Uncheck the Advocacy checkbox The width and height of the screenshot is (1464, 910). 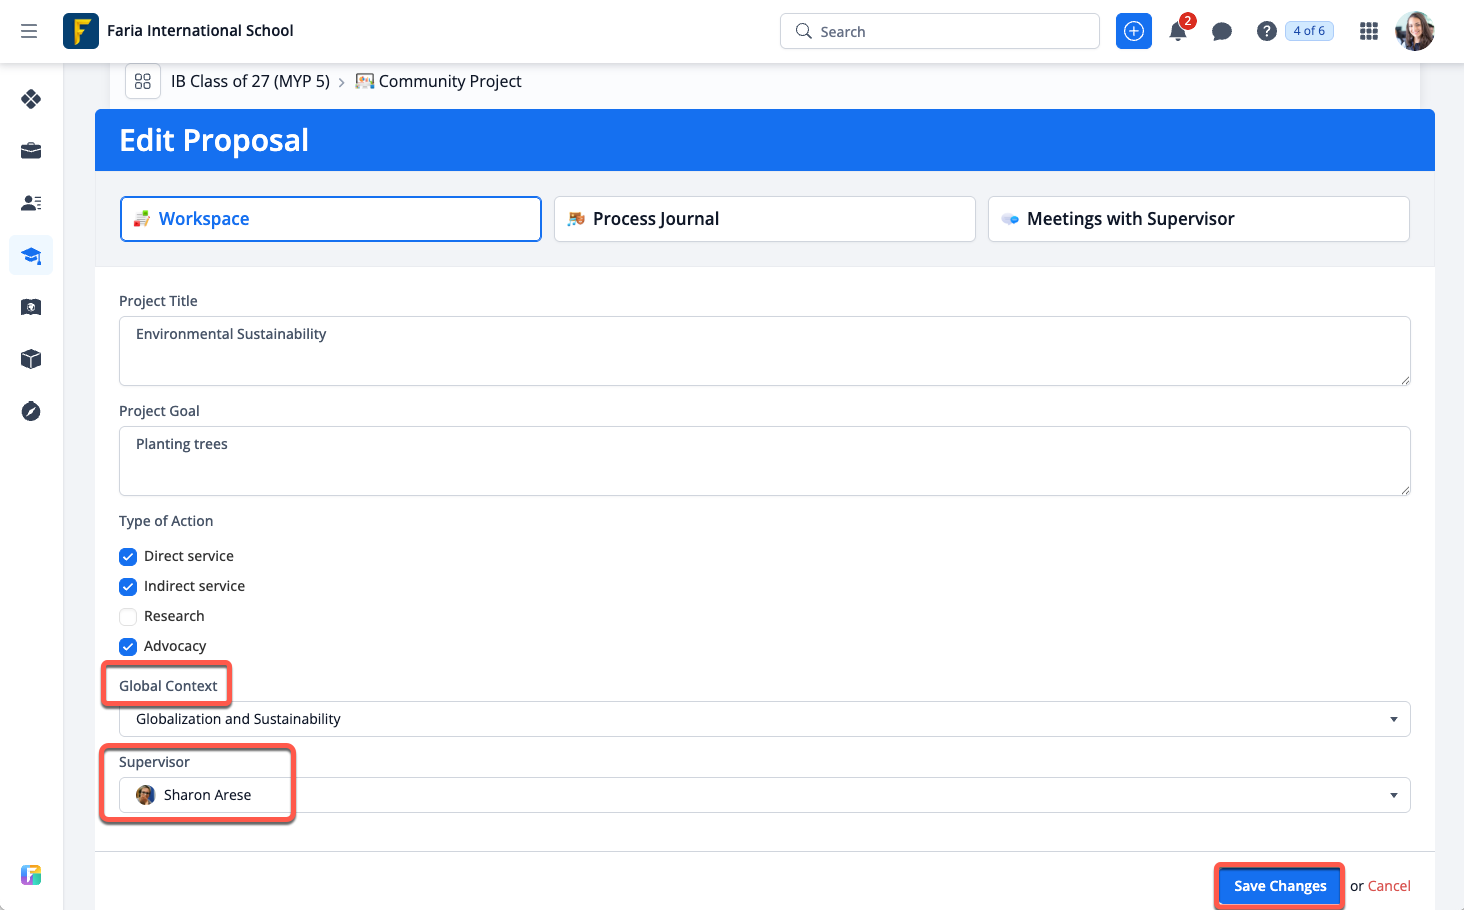(x=128, y=647)
